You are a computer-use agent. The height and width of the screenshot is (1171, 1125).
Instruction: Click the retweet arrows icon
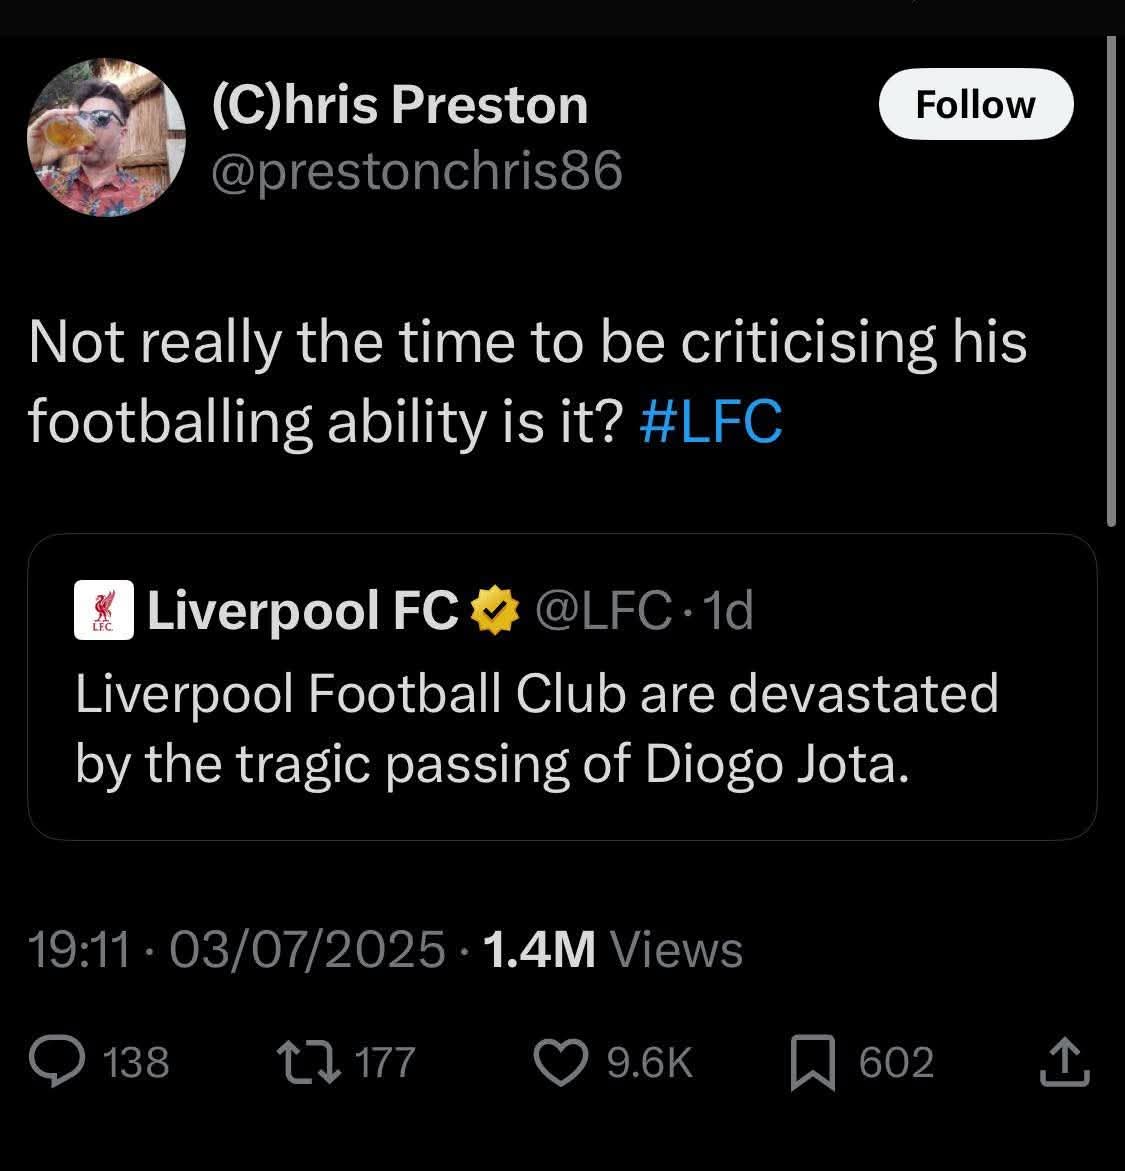click(309, 1062)
